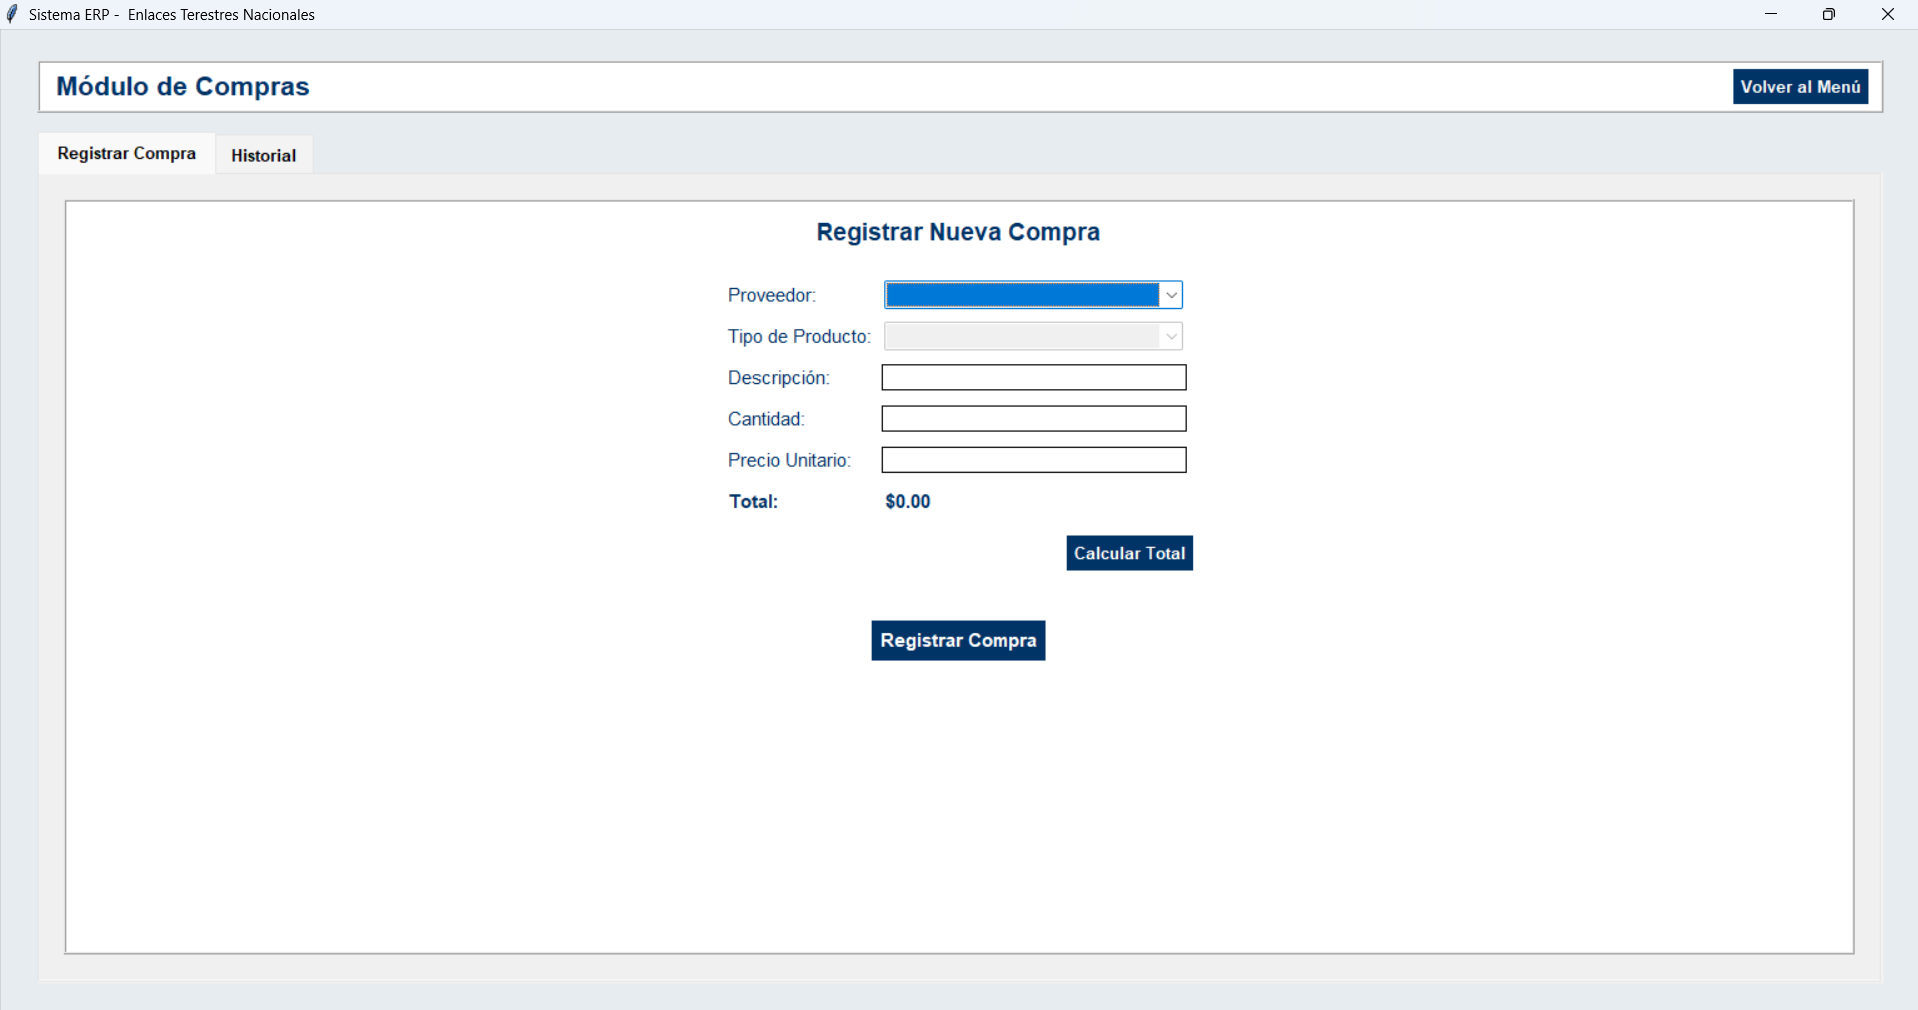The height and width of the screenshot is (1010, 1918).
Task: Click the Proveedor label text
Action: 772,295
